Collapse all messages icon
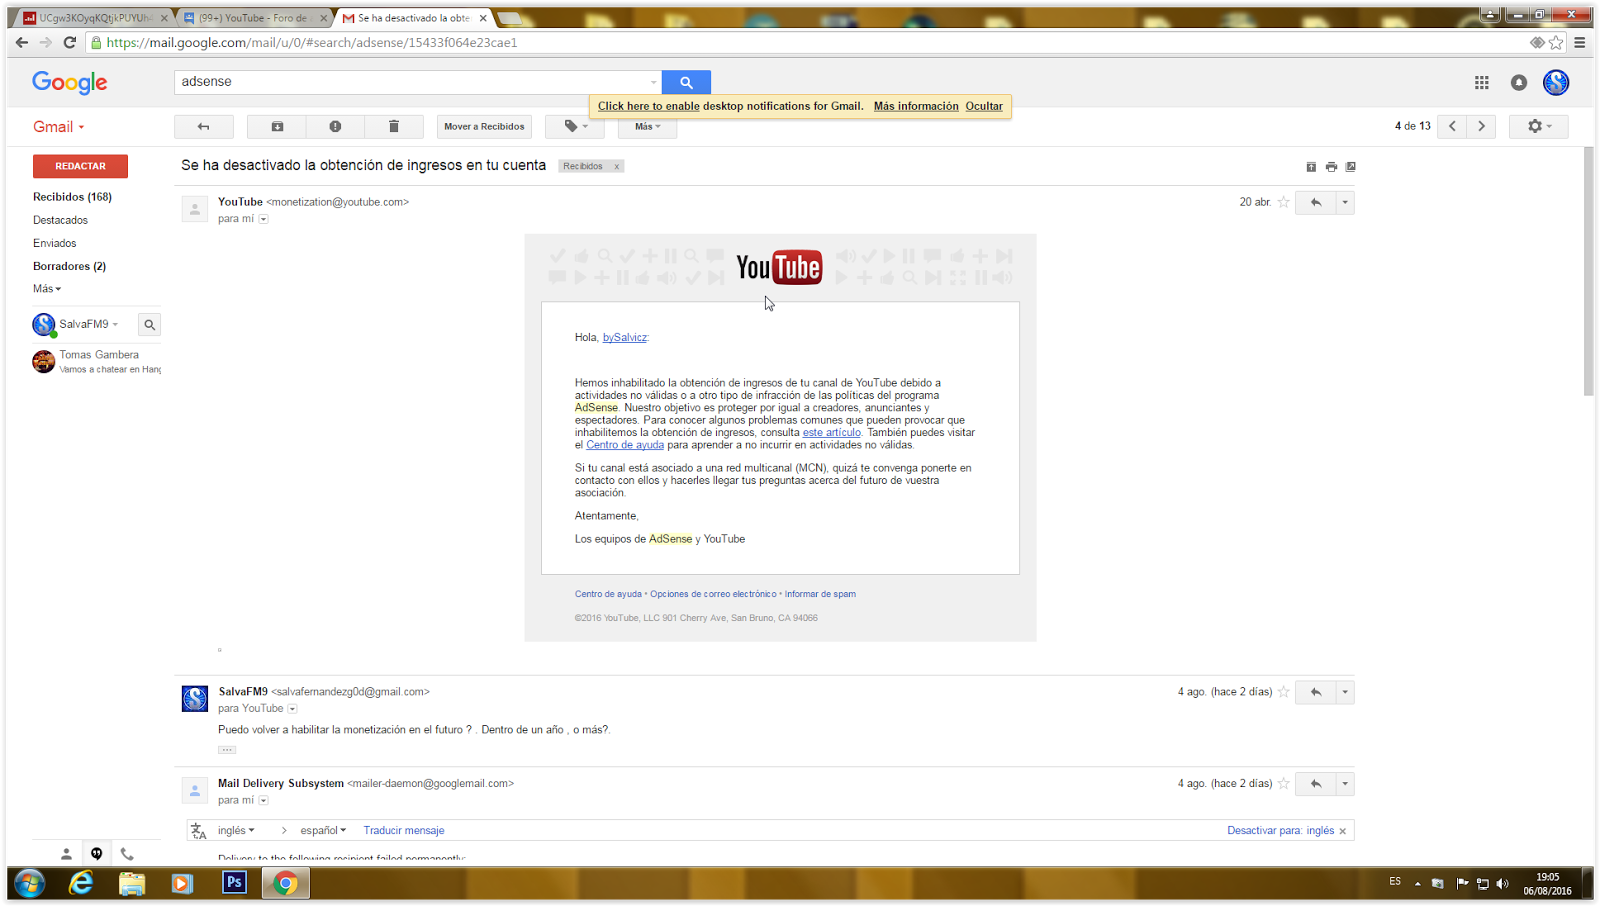 click(x=1311, y=167)
